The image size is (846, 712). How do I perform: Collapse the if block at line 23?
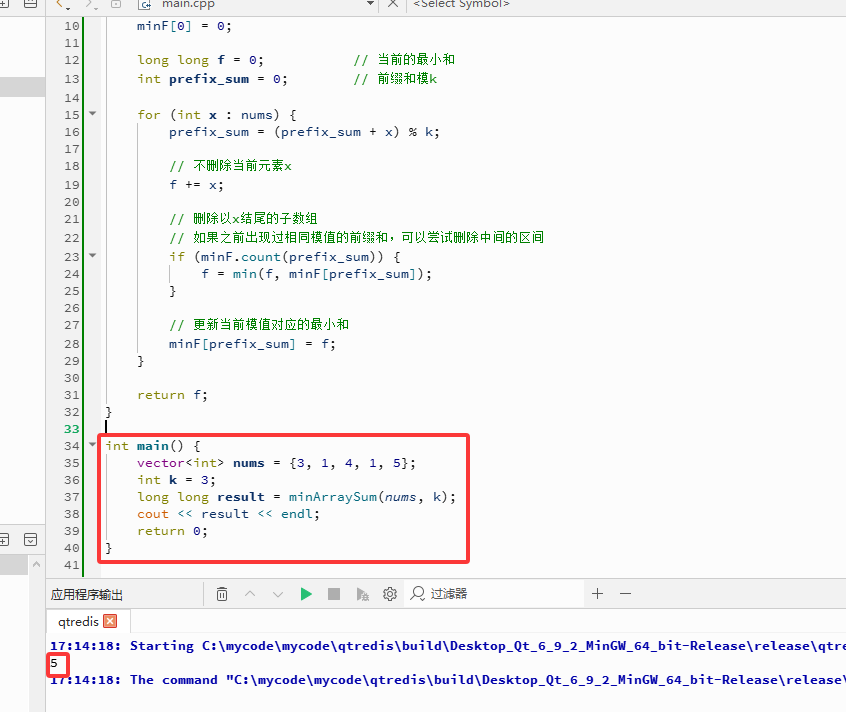pyautogui.click(x=92, y=256)
